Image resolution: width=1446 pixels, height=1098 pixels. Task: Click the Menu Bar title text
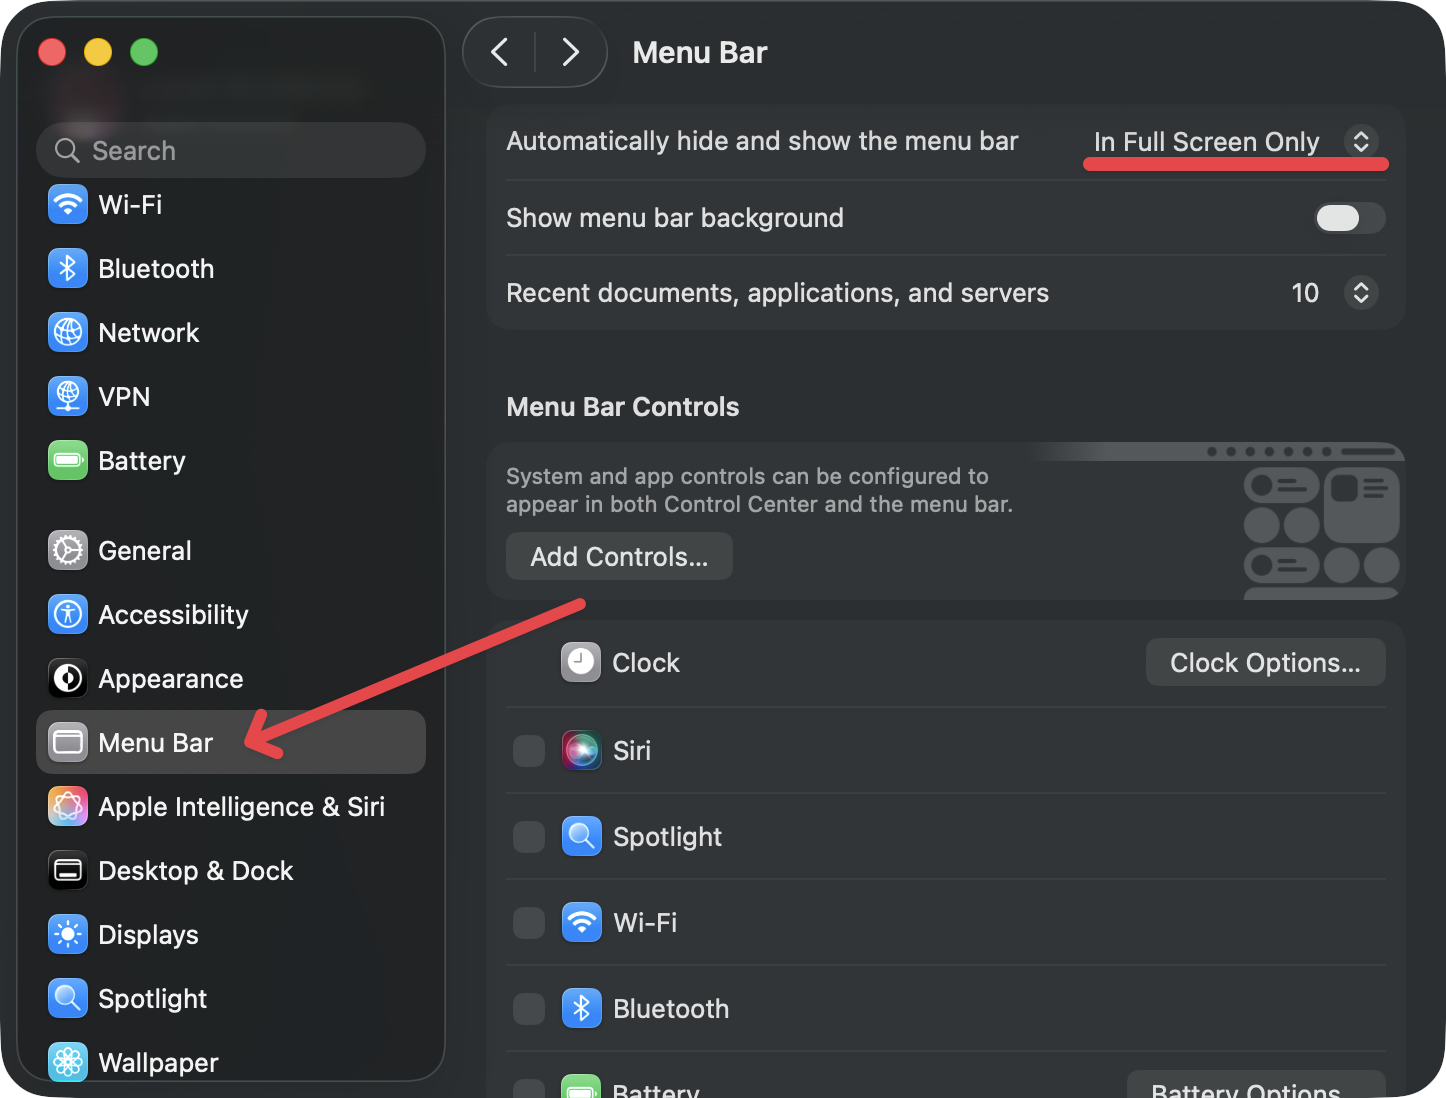(x=700, y=52)
